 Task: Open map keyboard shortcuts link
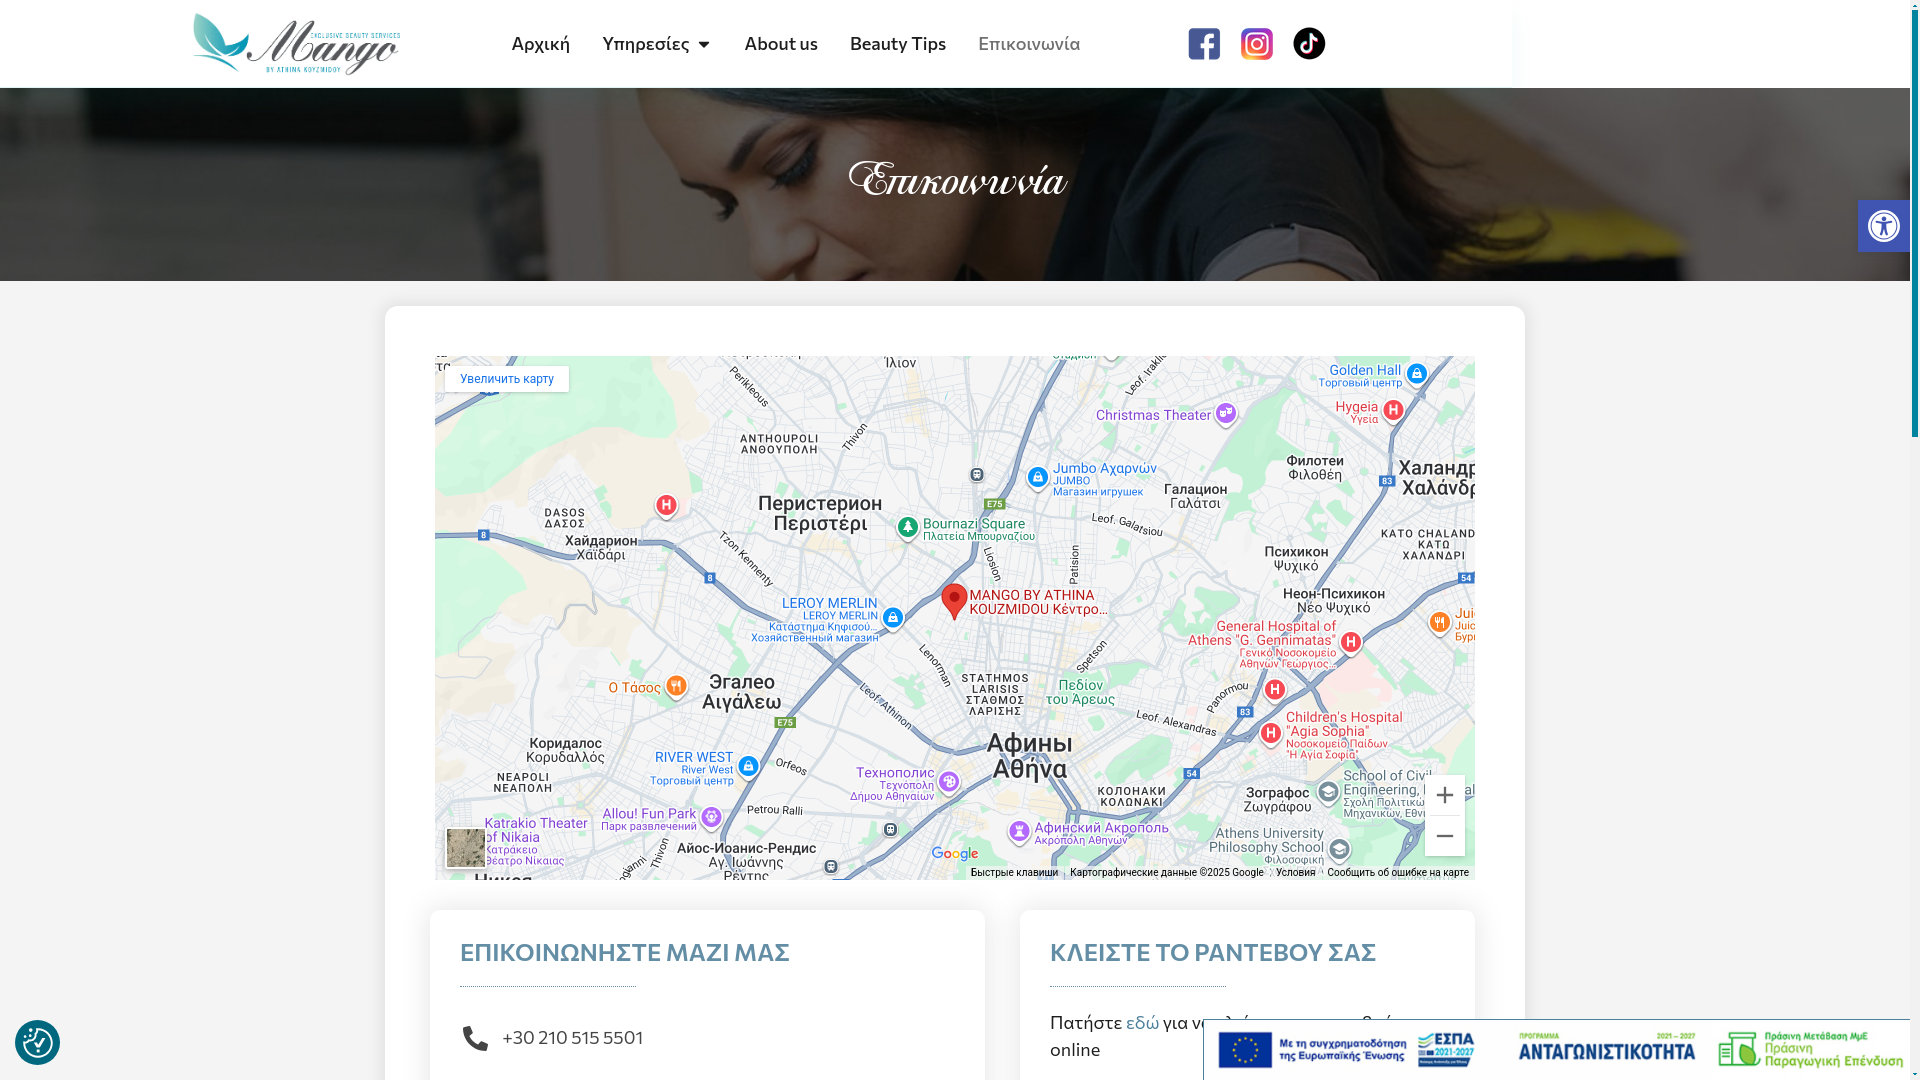pos(1014,873)
